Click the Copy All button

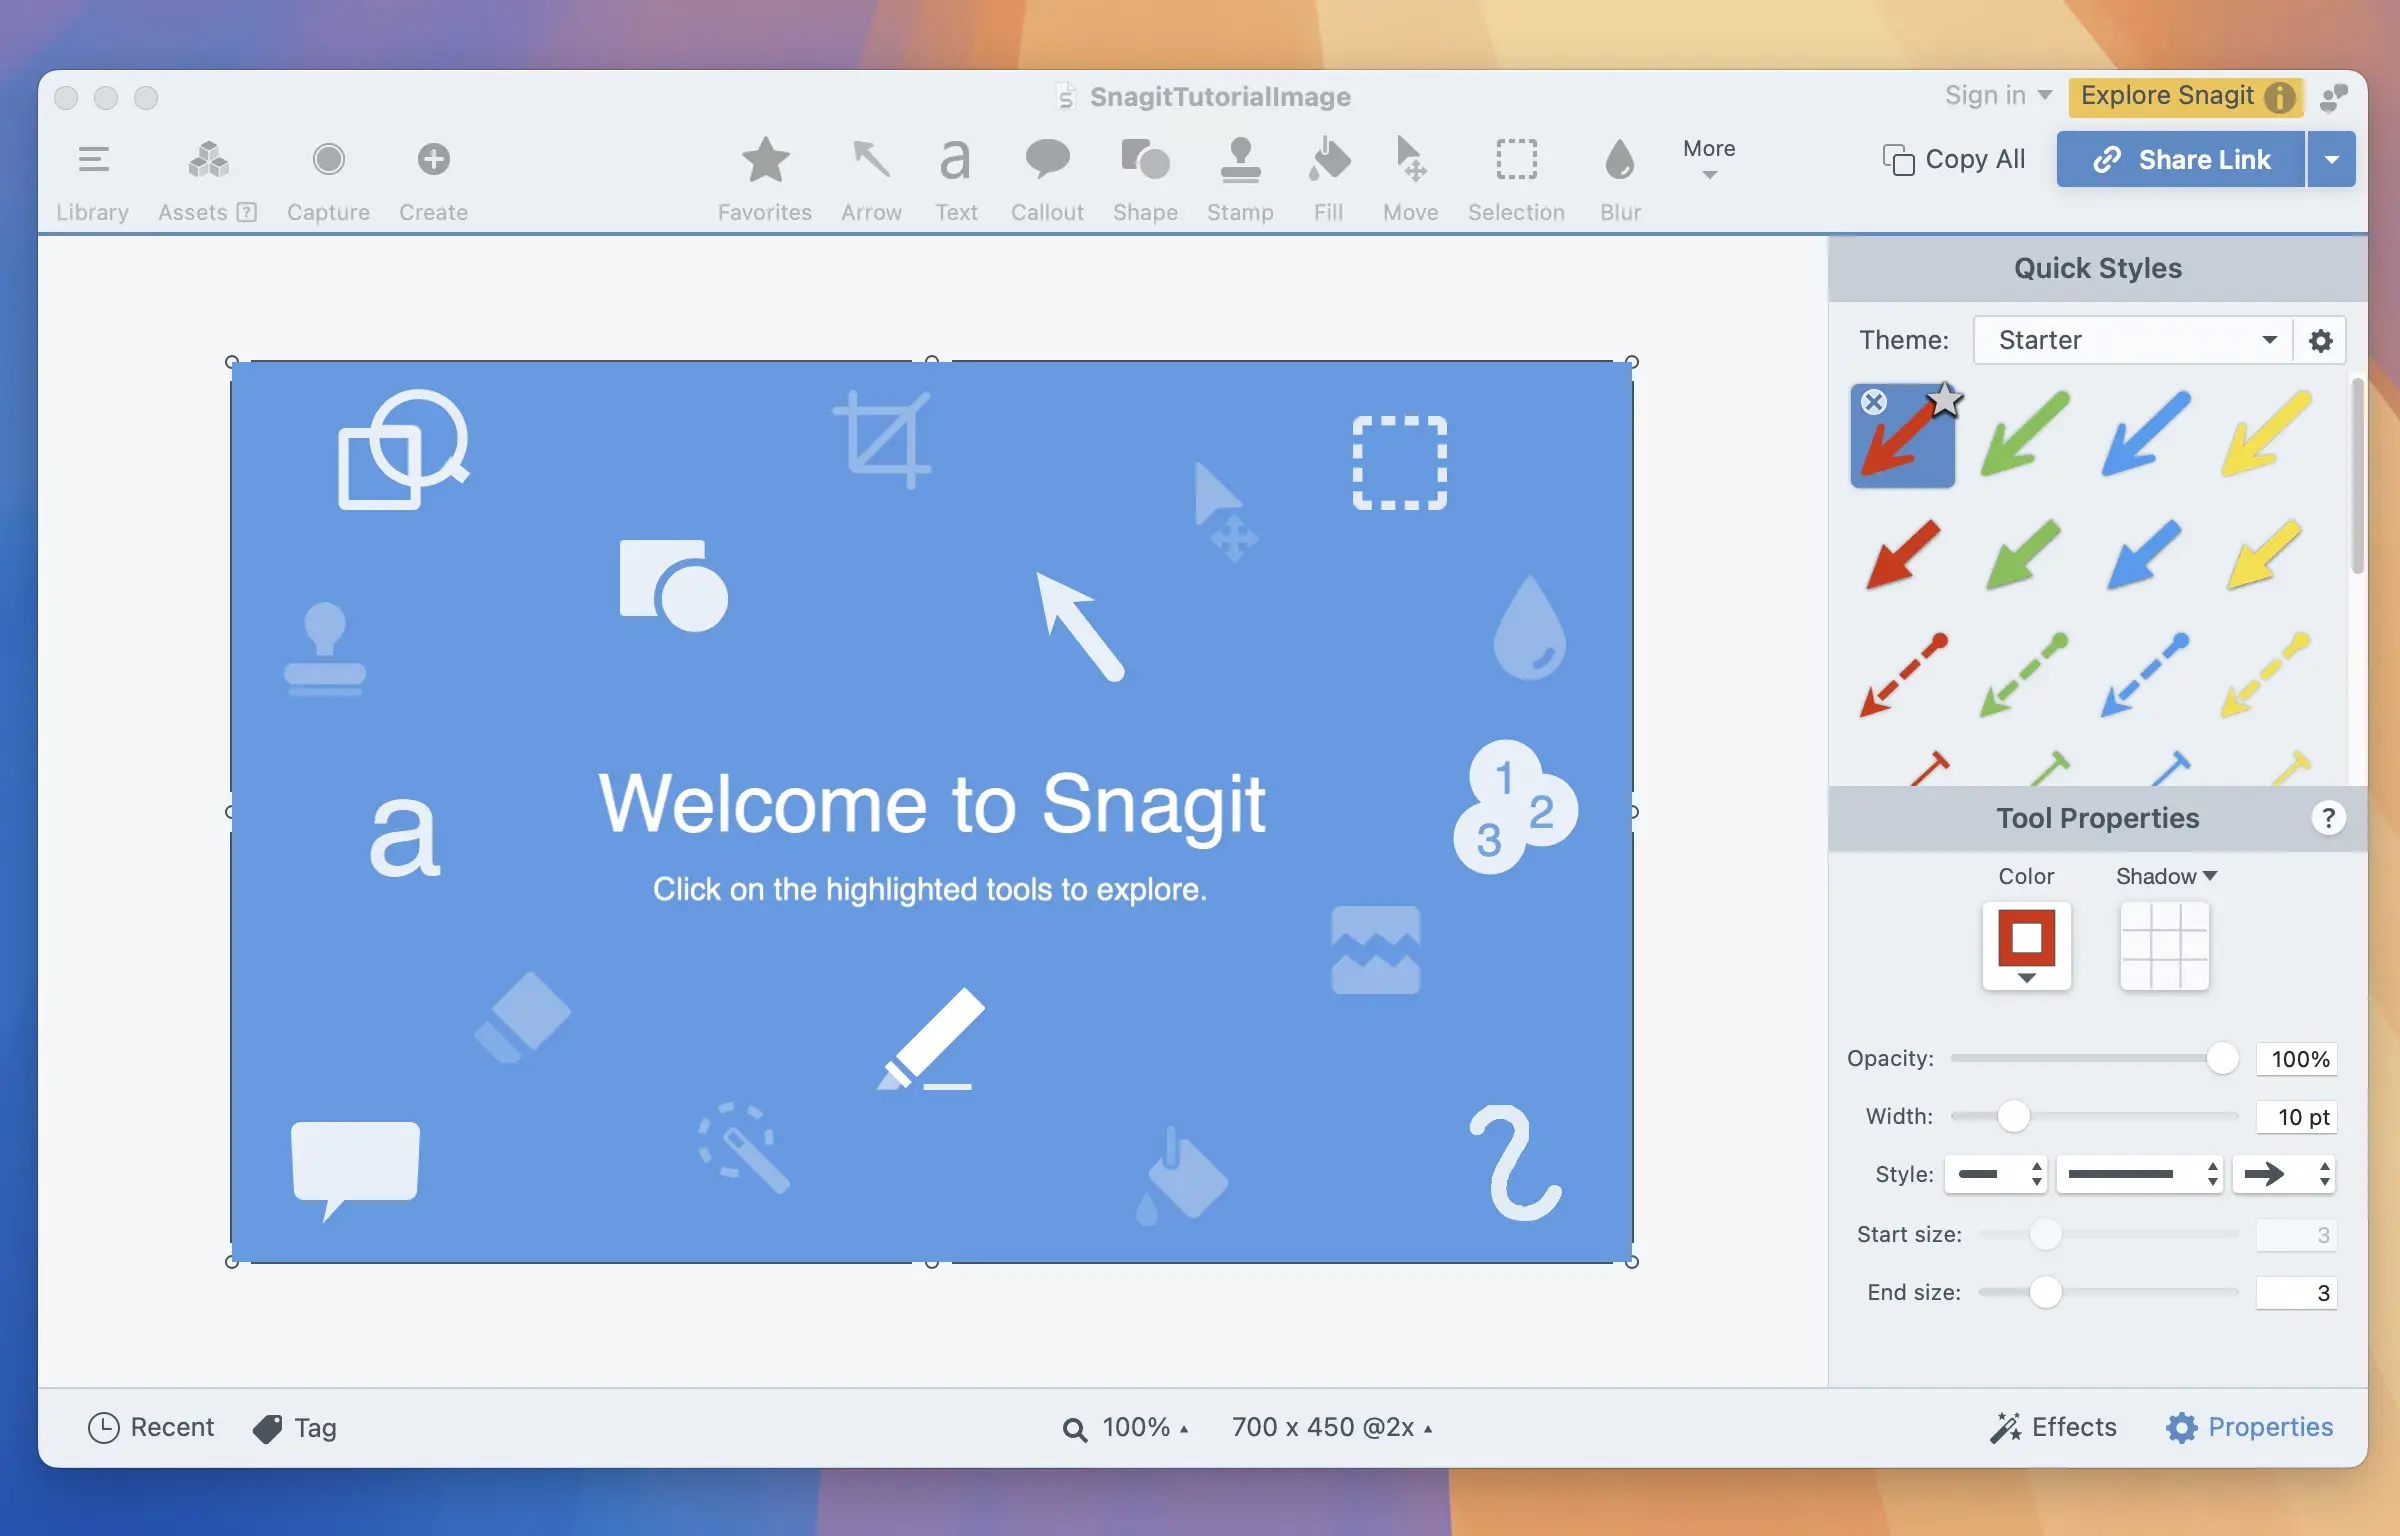[1953, 159]
